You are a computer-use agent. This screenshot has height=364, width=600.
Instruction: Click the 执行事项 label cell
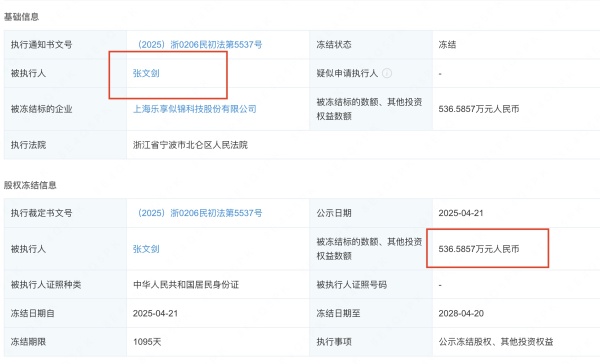[371, 341]
